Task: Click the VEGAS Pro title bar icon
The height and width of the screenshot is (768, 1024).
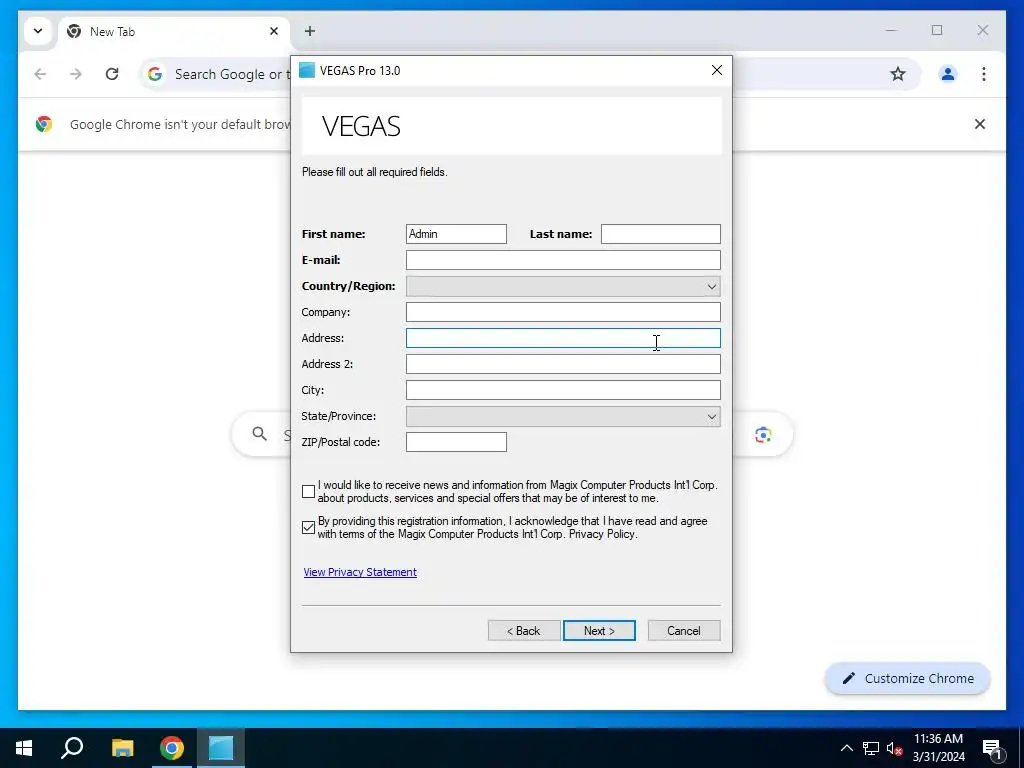Action: 307,70
